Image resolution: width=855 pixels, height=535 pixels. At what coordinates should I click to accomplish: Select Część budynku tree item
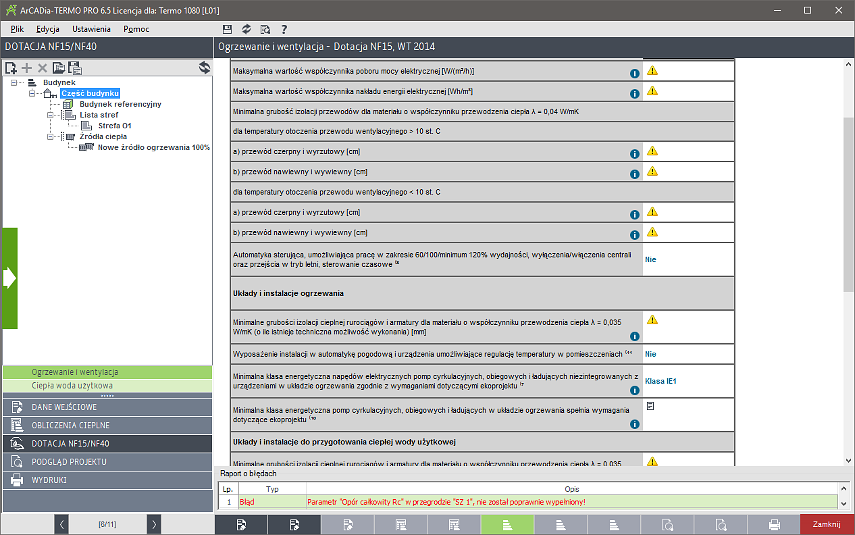(x=90, y=93)
